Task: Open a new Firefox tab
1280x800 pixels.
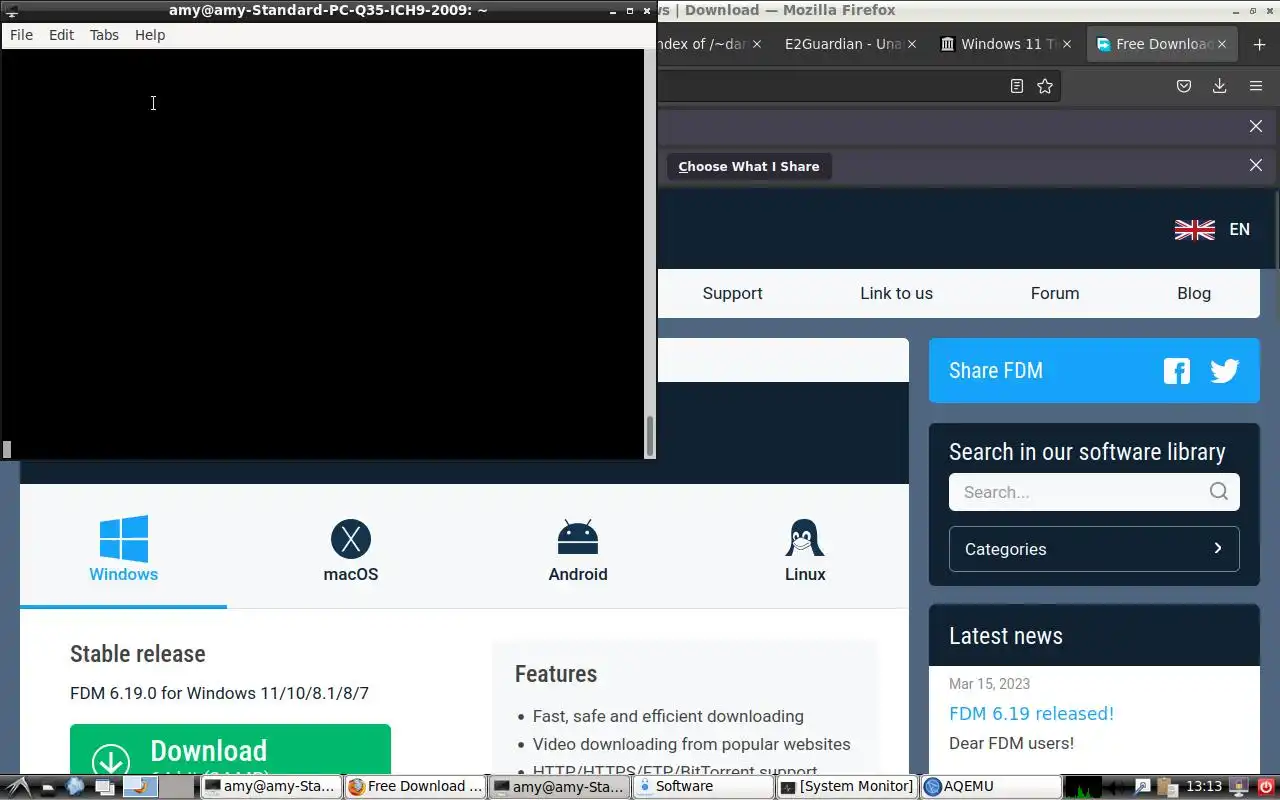Action: pyautogui.click(x=1258, y=44)
